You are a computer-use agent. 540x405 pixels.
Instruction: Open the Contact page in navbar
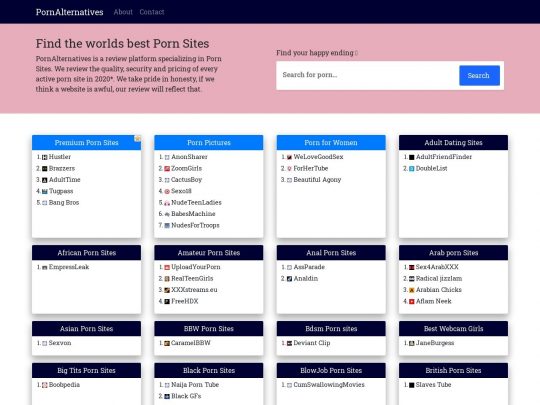click(152, 12)
